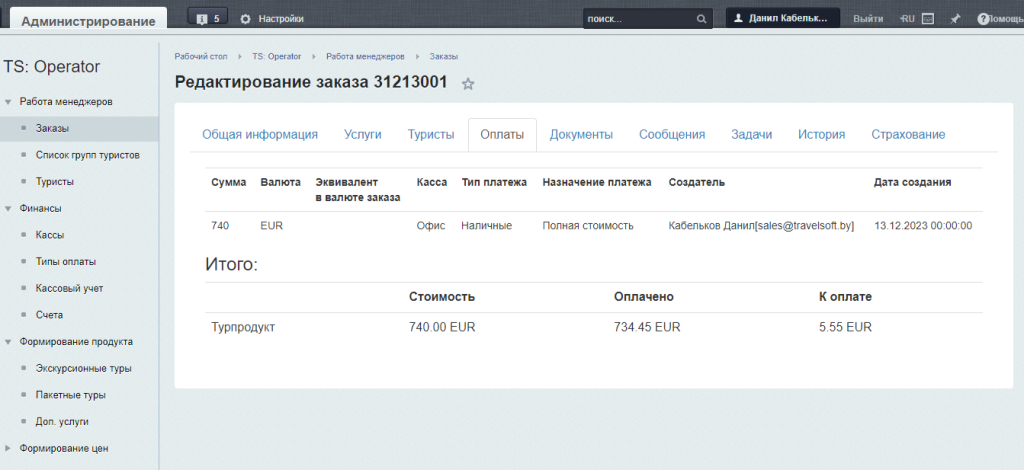This screenshot has width=1024, height=470.
Task: Go to Работа менеджеров breadcrumb
Action: pyautogui.click(x=365, y=57)
